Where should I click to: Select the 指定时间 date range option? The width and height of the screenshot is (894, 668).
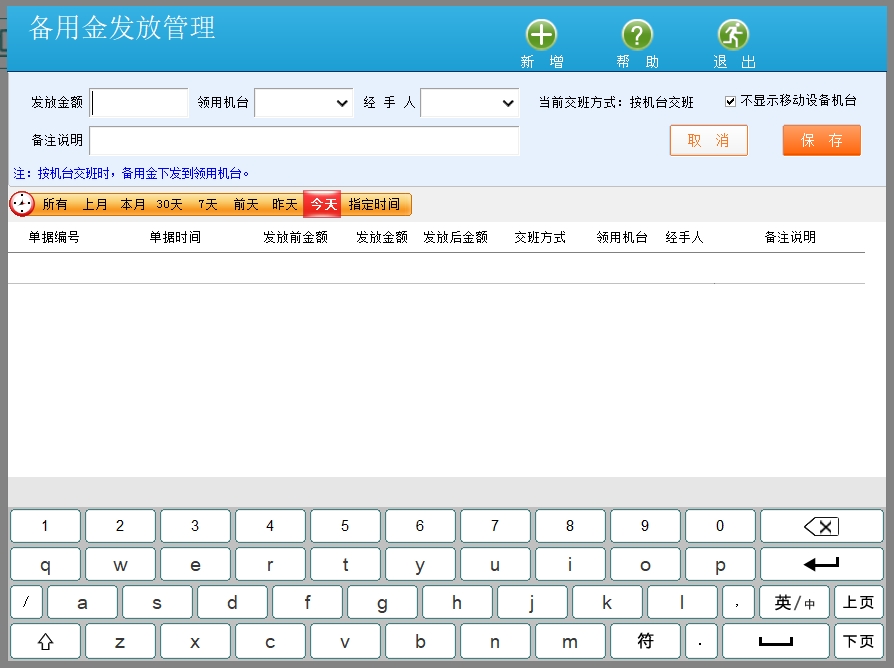pyautogui.click(x=374, y=204)
